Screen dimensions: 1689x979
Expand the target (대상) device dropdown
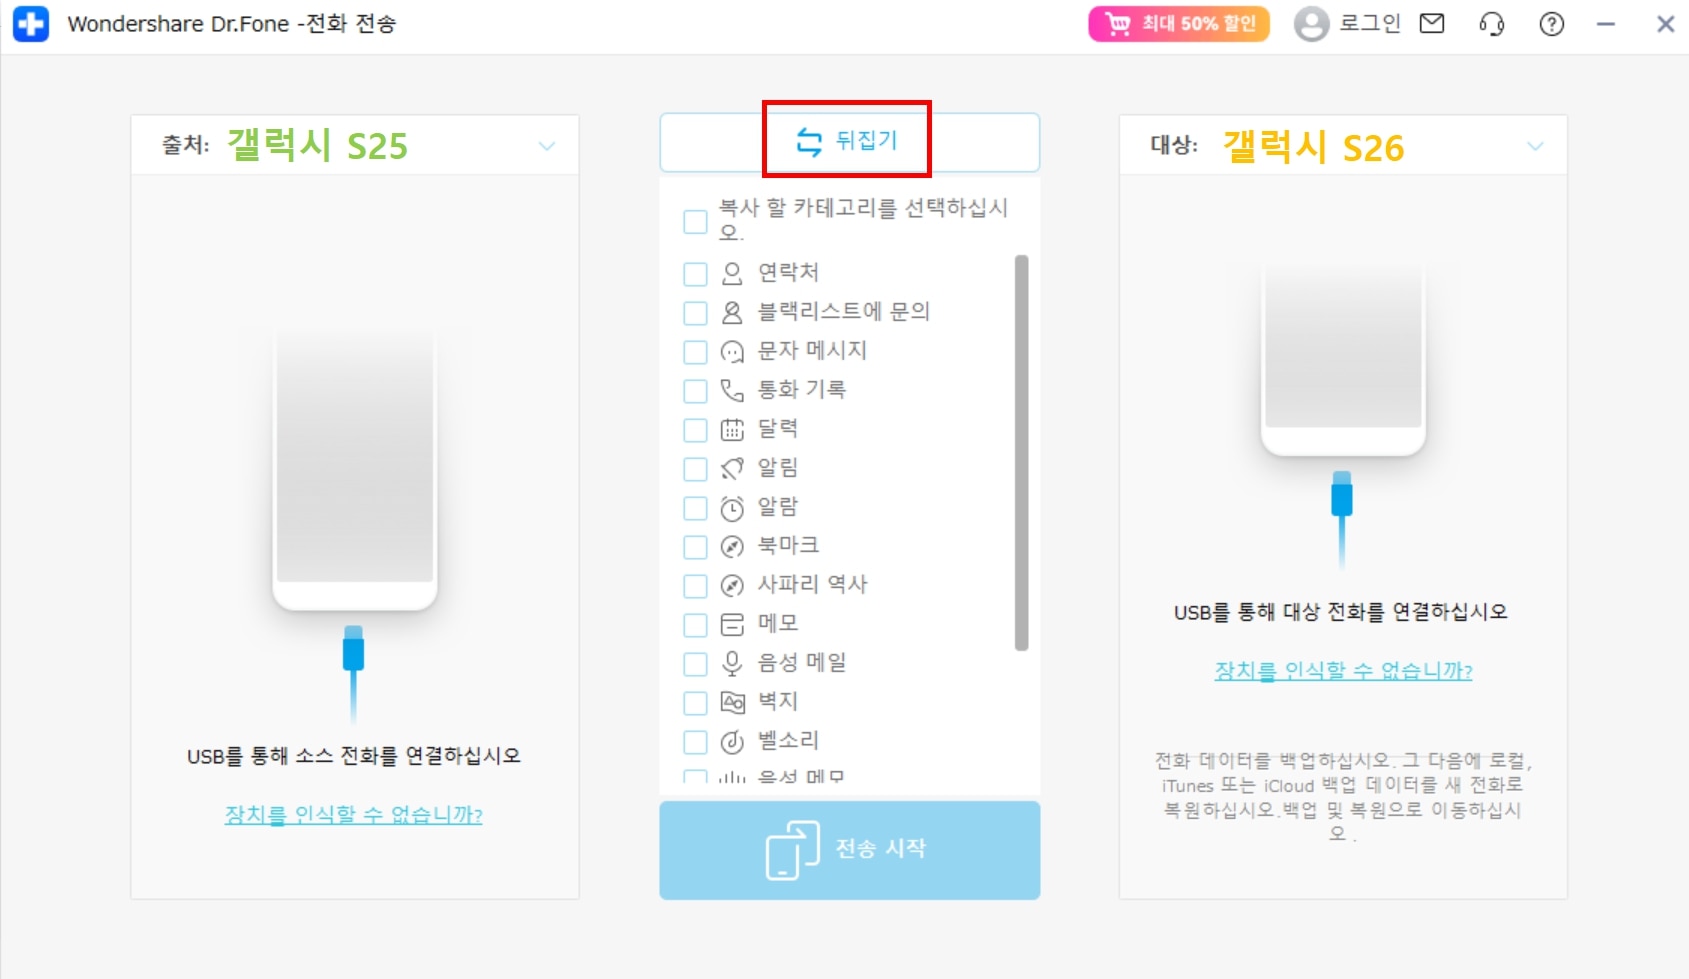point(1535,146)
